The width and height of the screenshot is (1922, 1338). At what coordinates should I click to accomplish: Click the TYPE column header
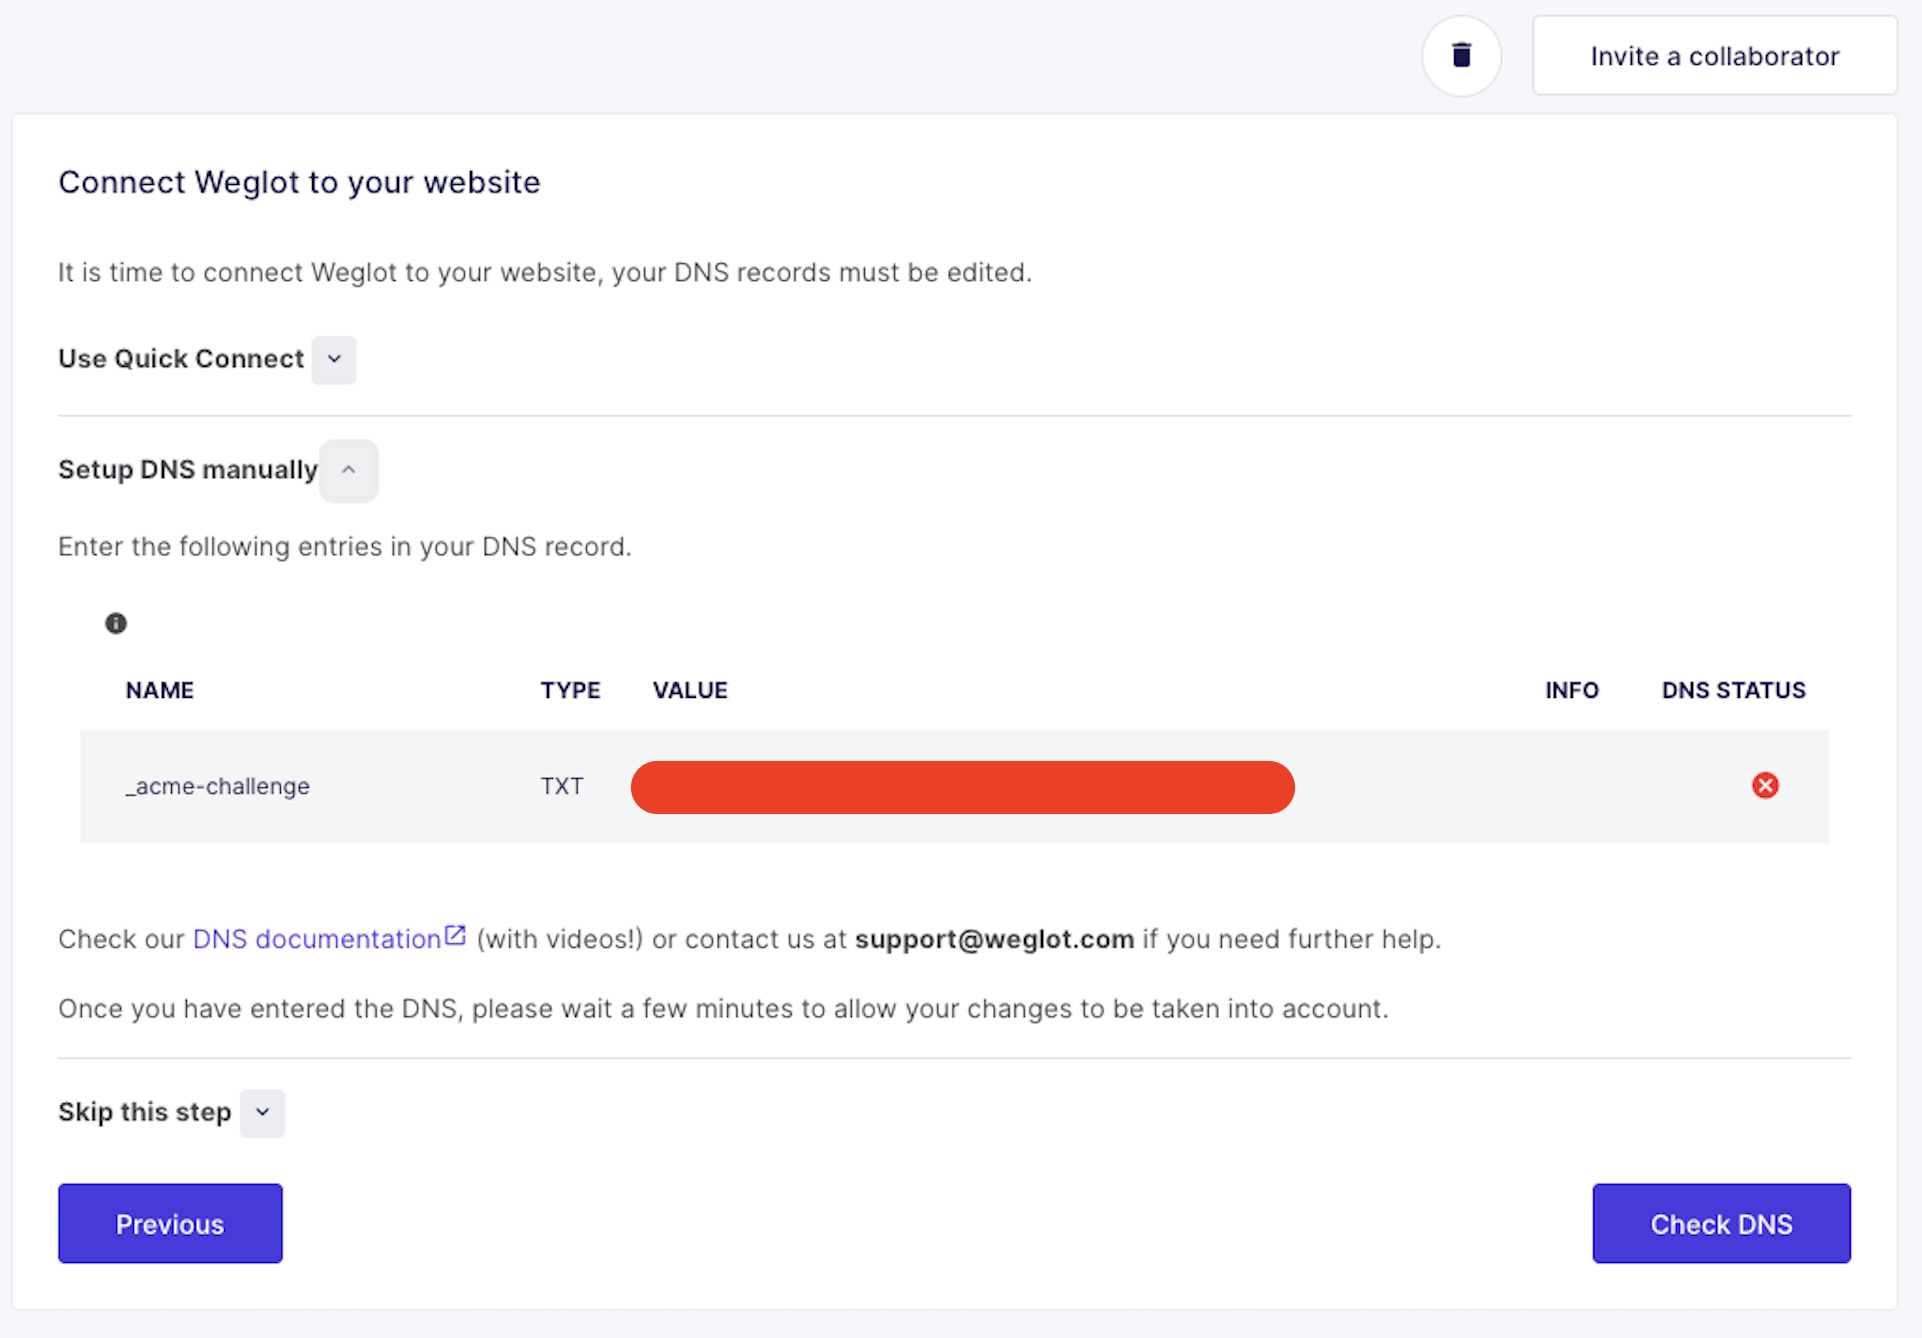[x=571, y=690]
